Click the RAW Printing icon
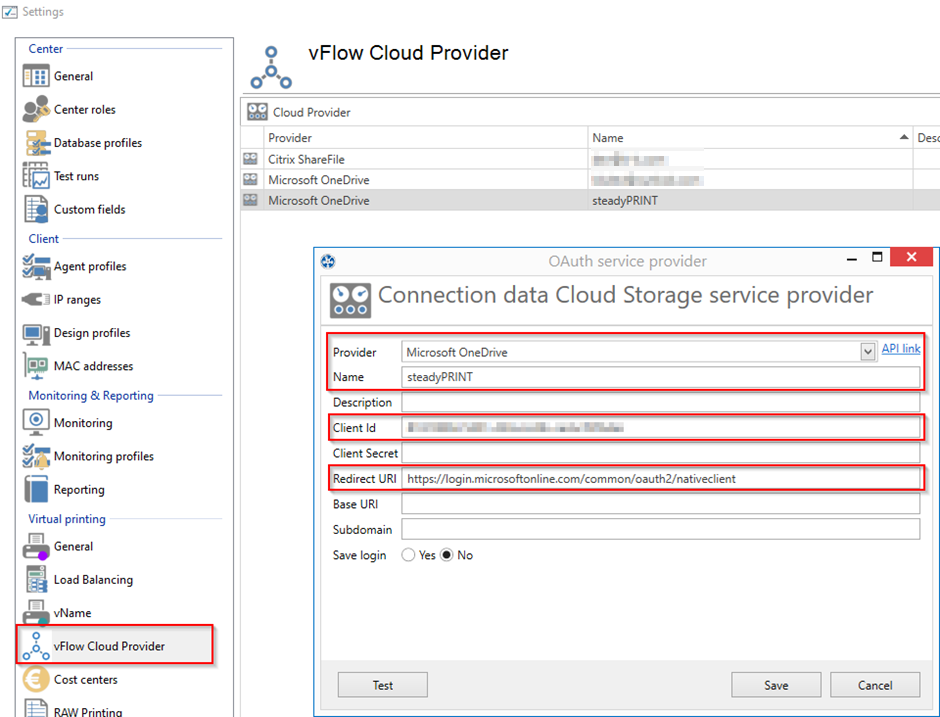940x717 pixels. coord(36,709)
